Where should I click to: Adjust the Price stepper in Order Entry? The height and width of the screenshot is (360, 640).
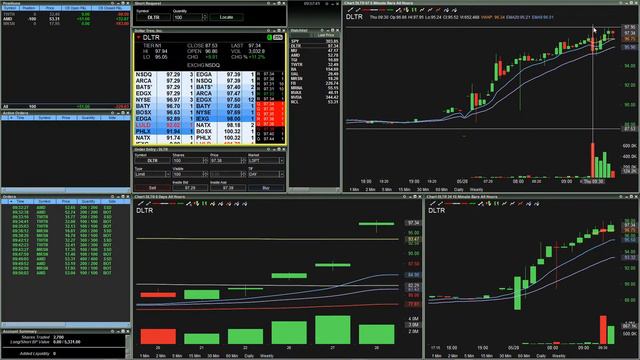[243, 161]
